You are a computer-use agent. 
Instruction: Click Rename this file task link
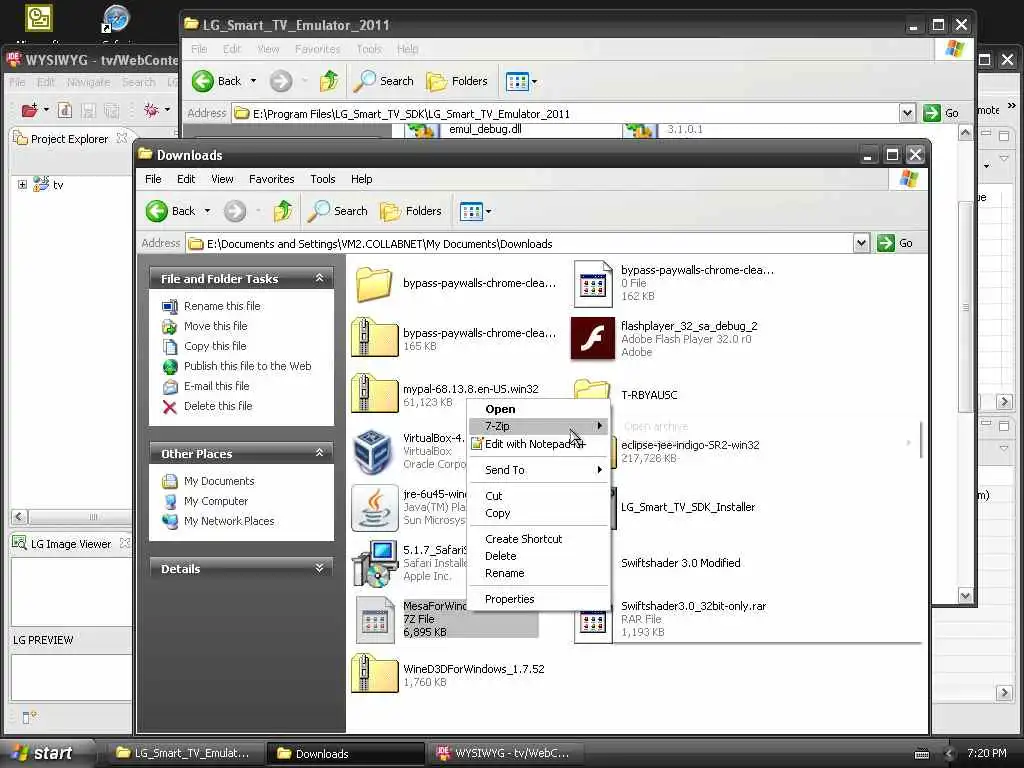click(221, 306)
